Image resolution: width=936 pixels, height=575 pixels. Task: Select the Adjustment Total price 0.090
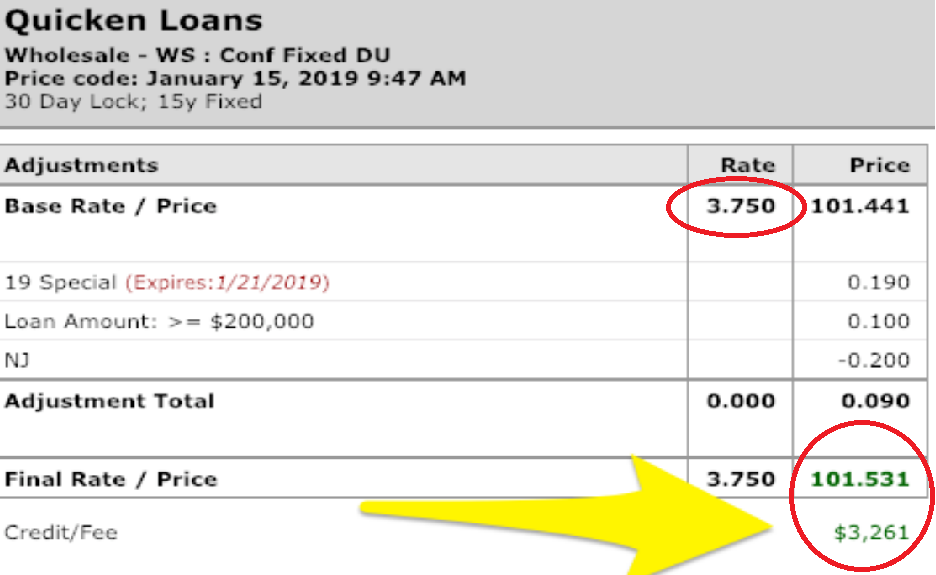(x=877, y=402)
